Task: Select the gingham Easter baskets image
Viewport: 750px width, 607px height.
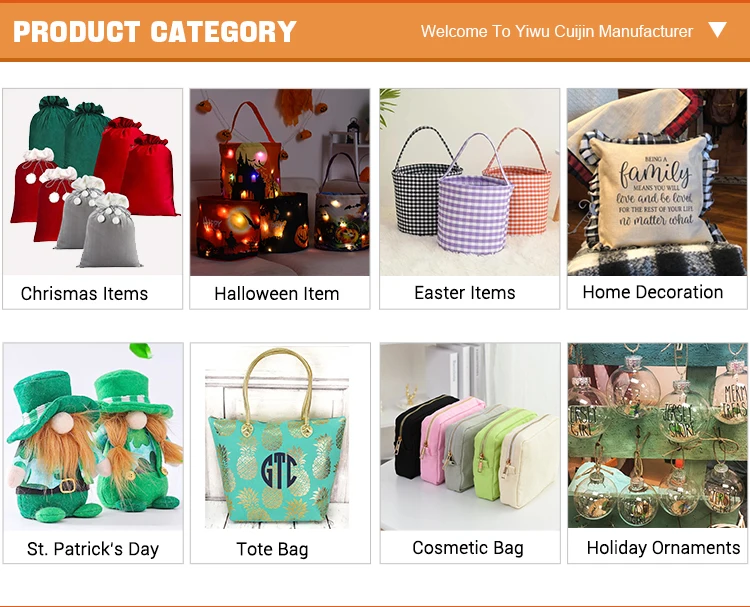Action: 470,182
